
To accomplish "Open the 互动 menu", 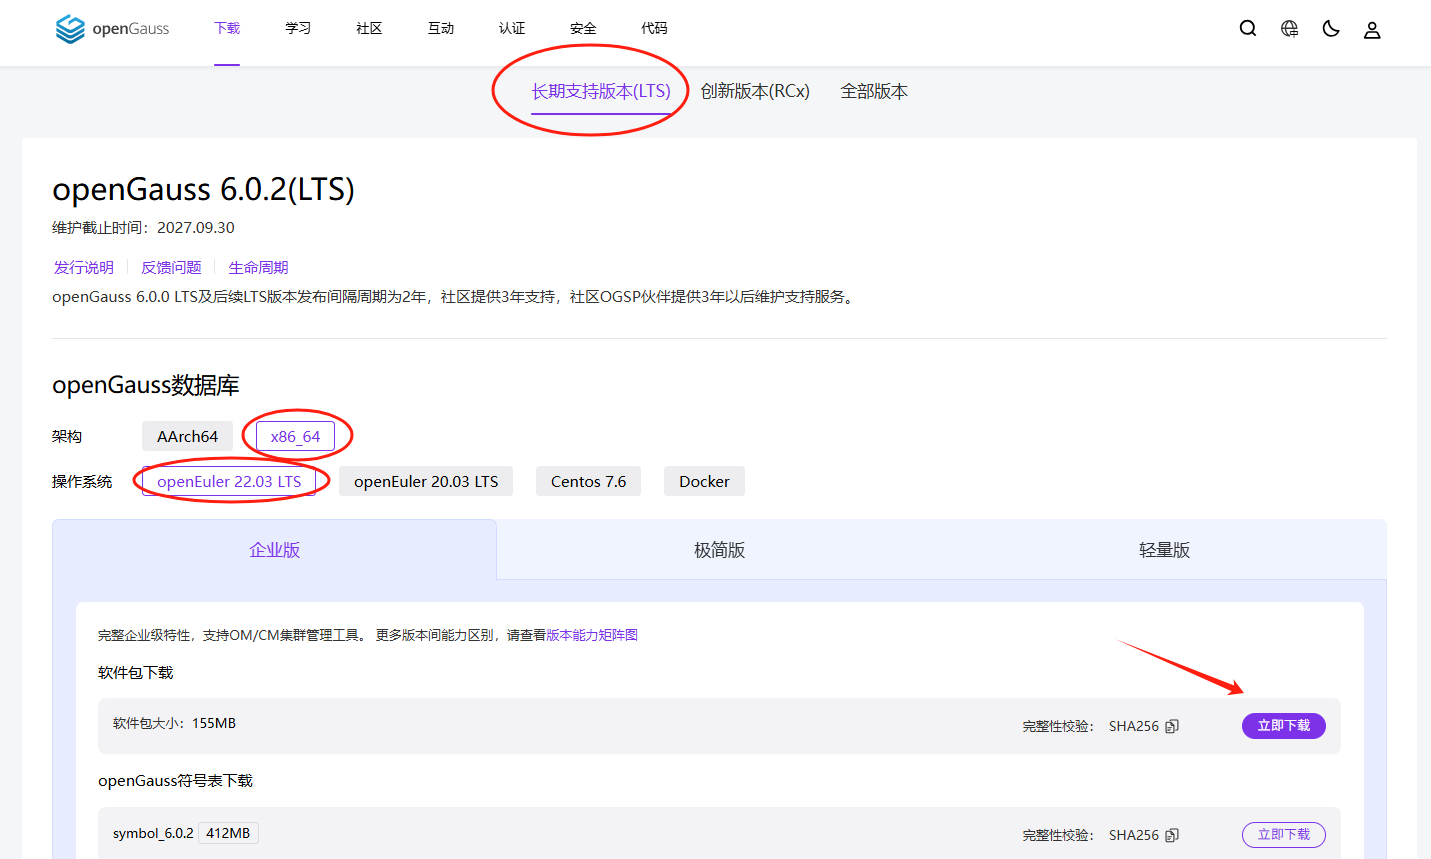I will coord(441,28).
